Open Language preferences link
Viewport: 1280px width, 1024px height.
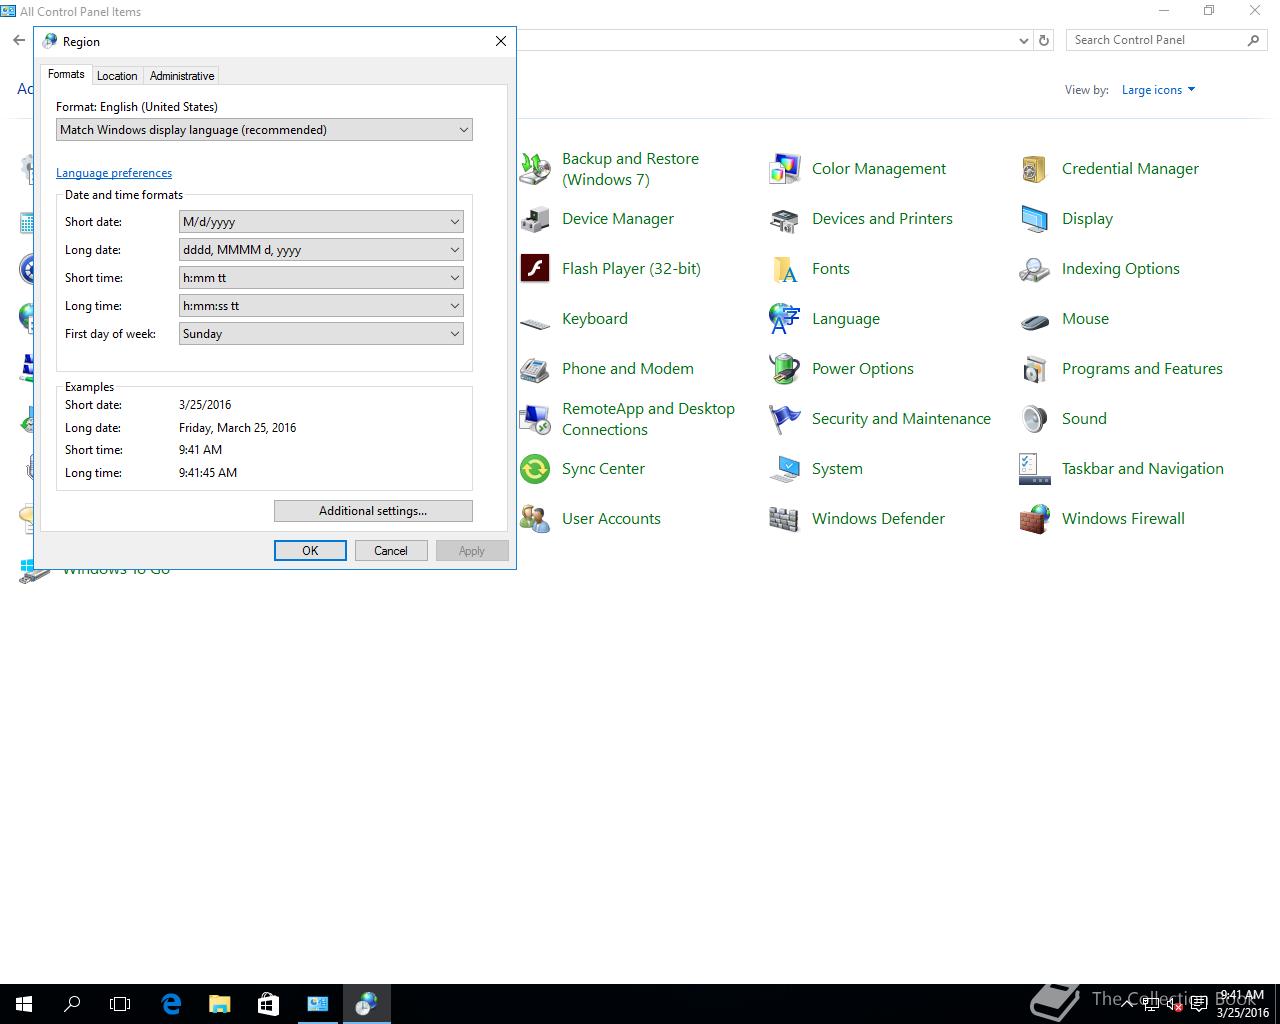114,173
